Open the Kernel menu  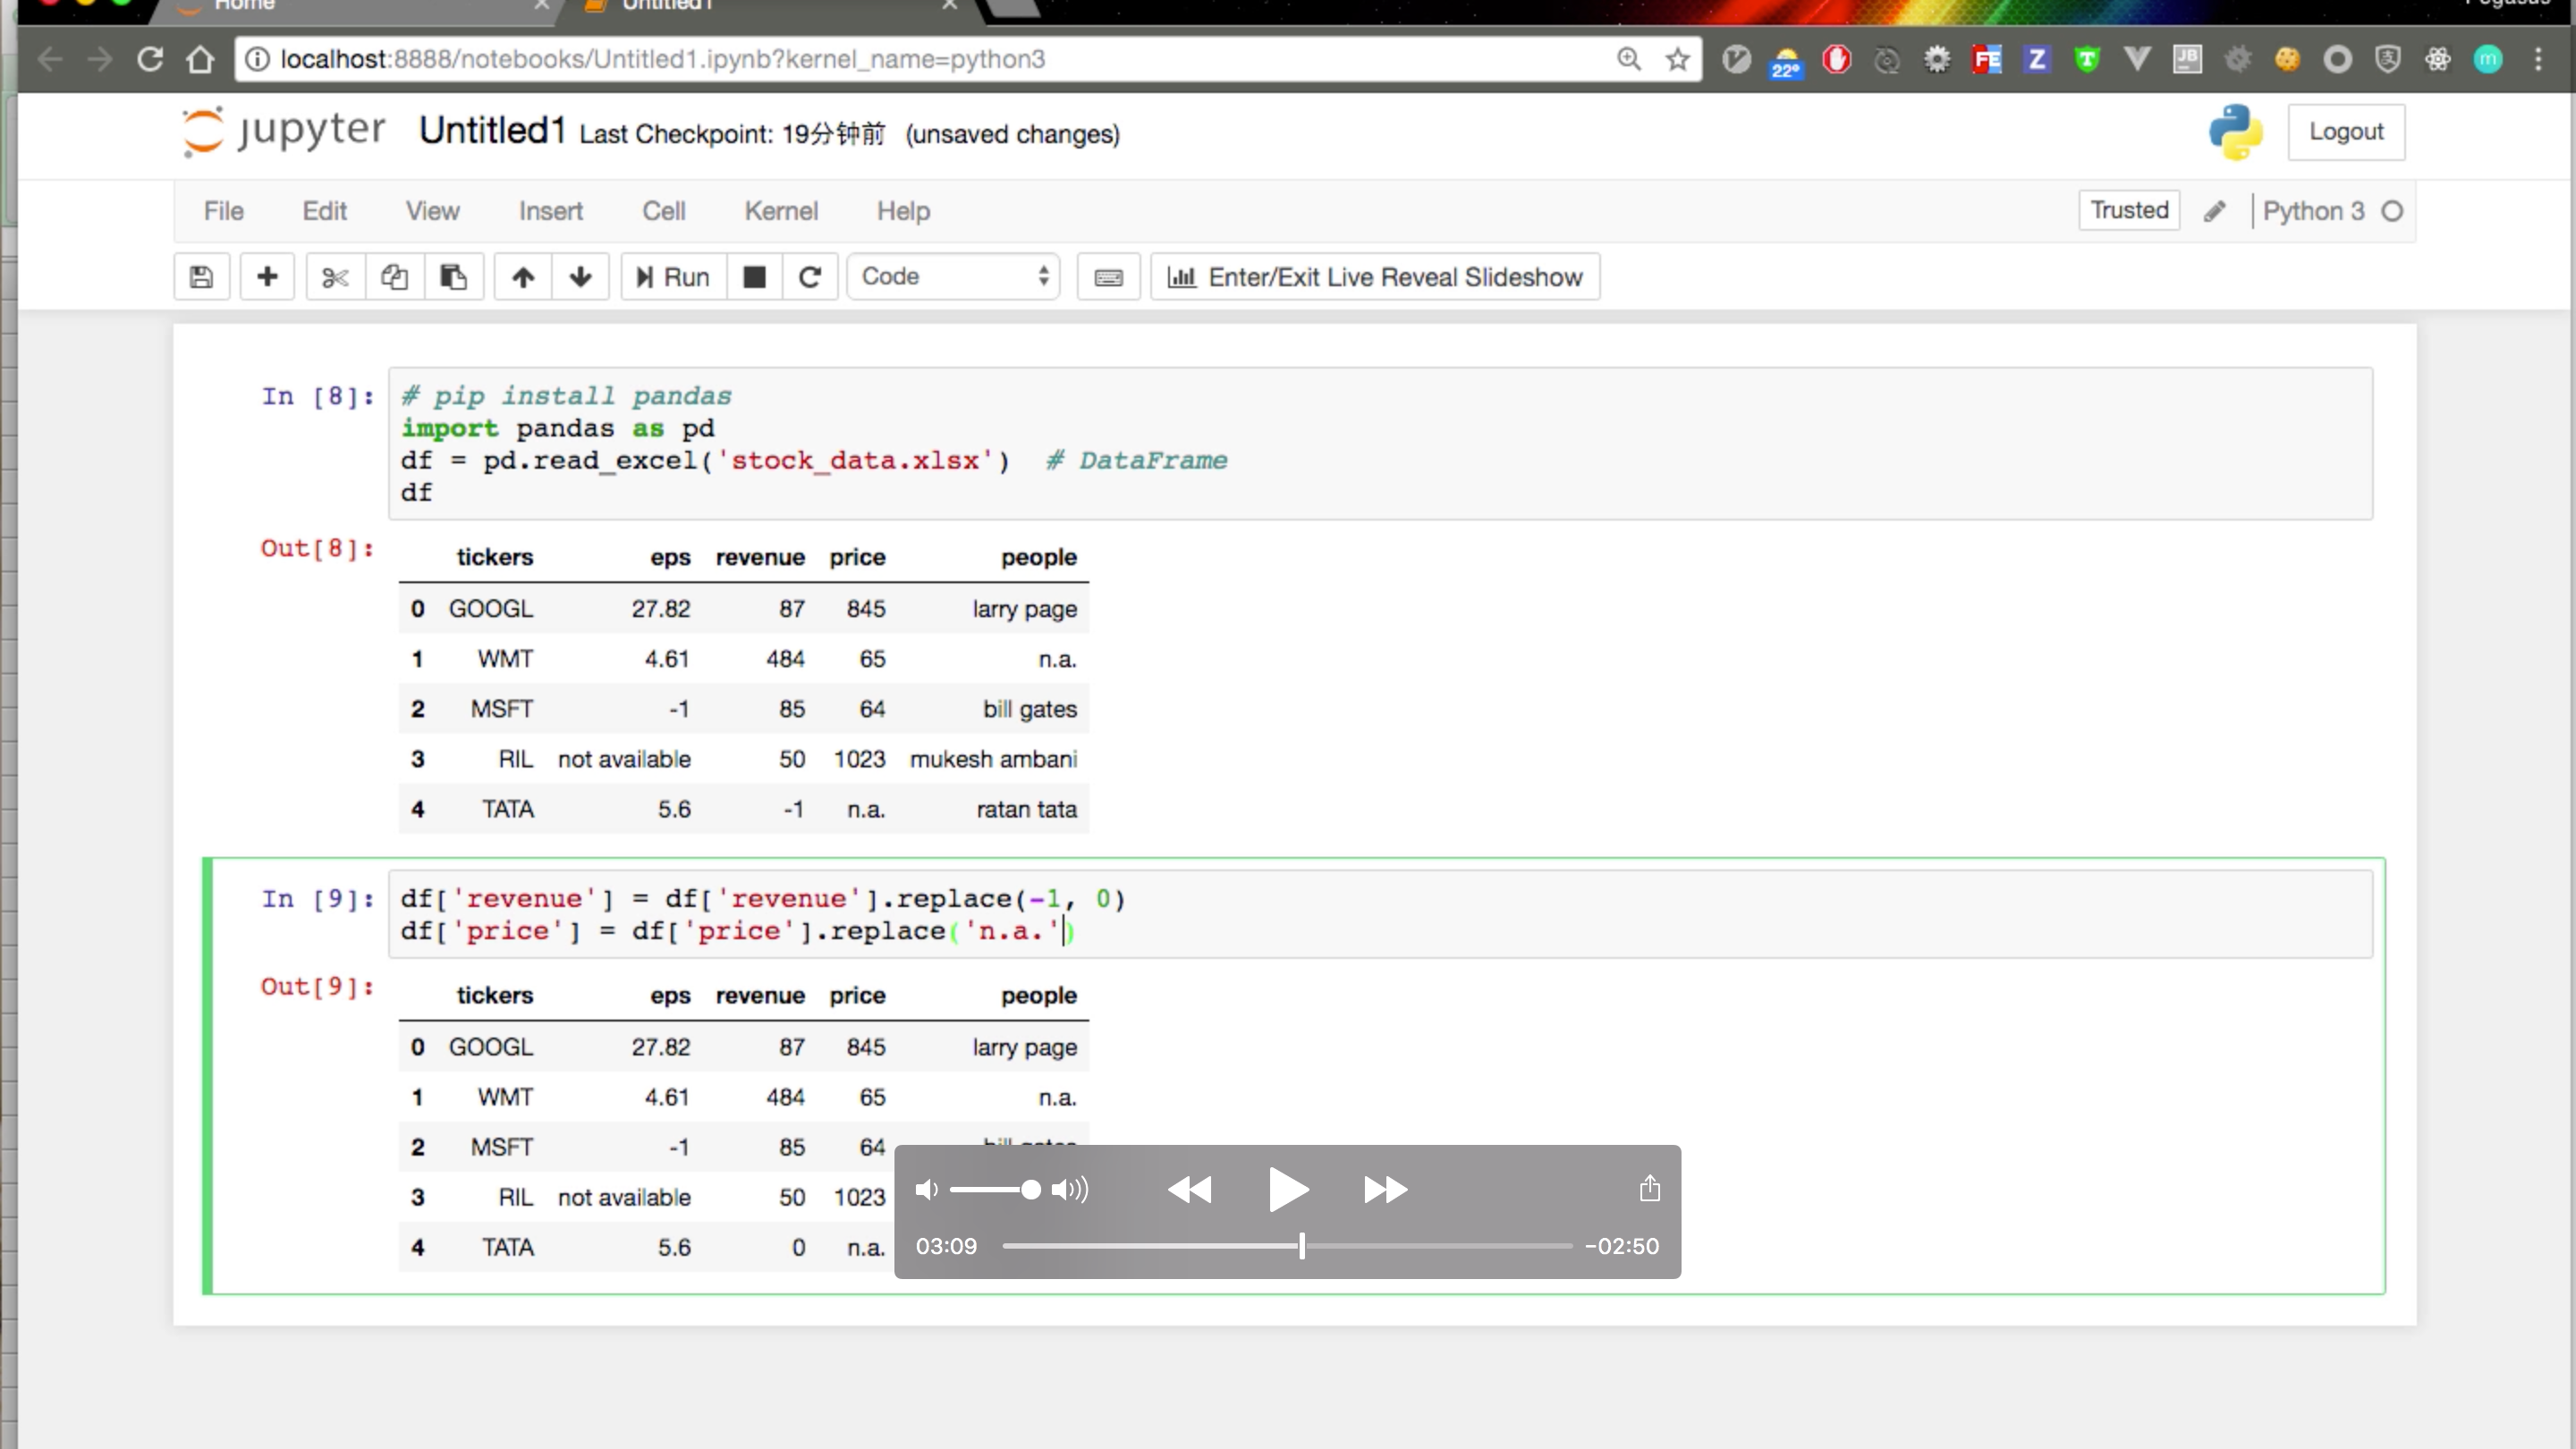click(781, 211)
